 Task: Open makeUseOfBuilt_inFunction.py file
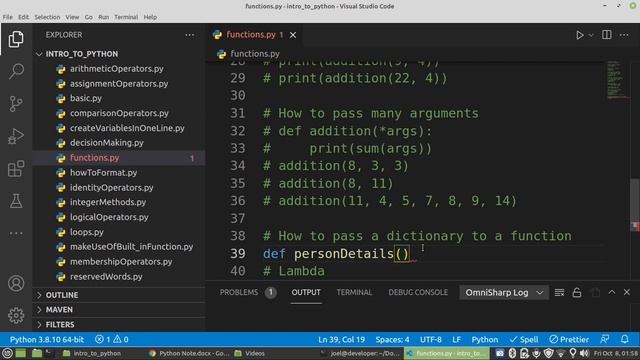(x=118, y=247)
